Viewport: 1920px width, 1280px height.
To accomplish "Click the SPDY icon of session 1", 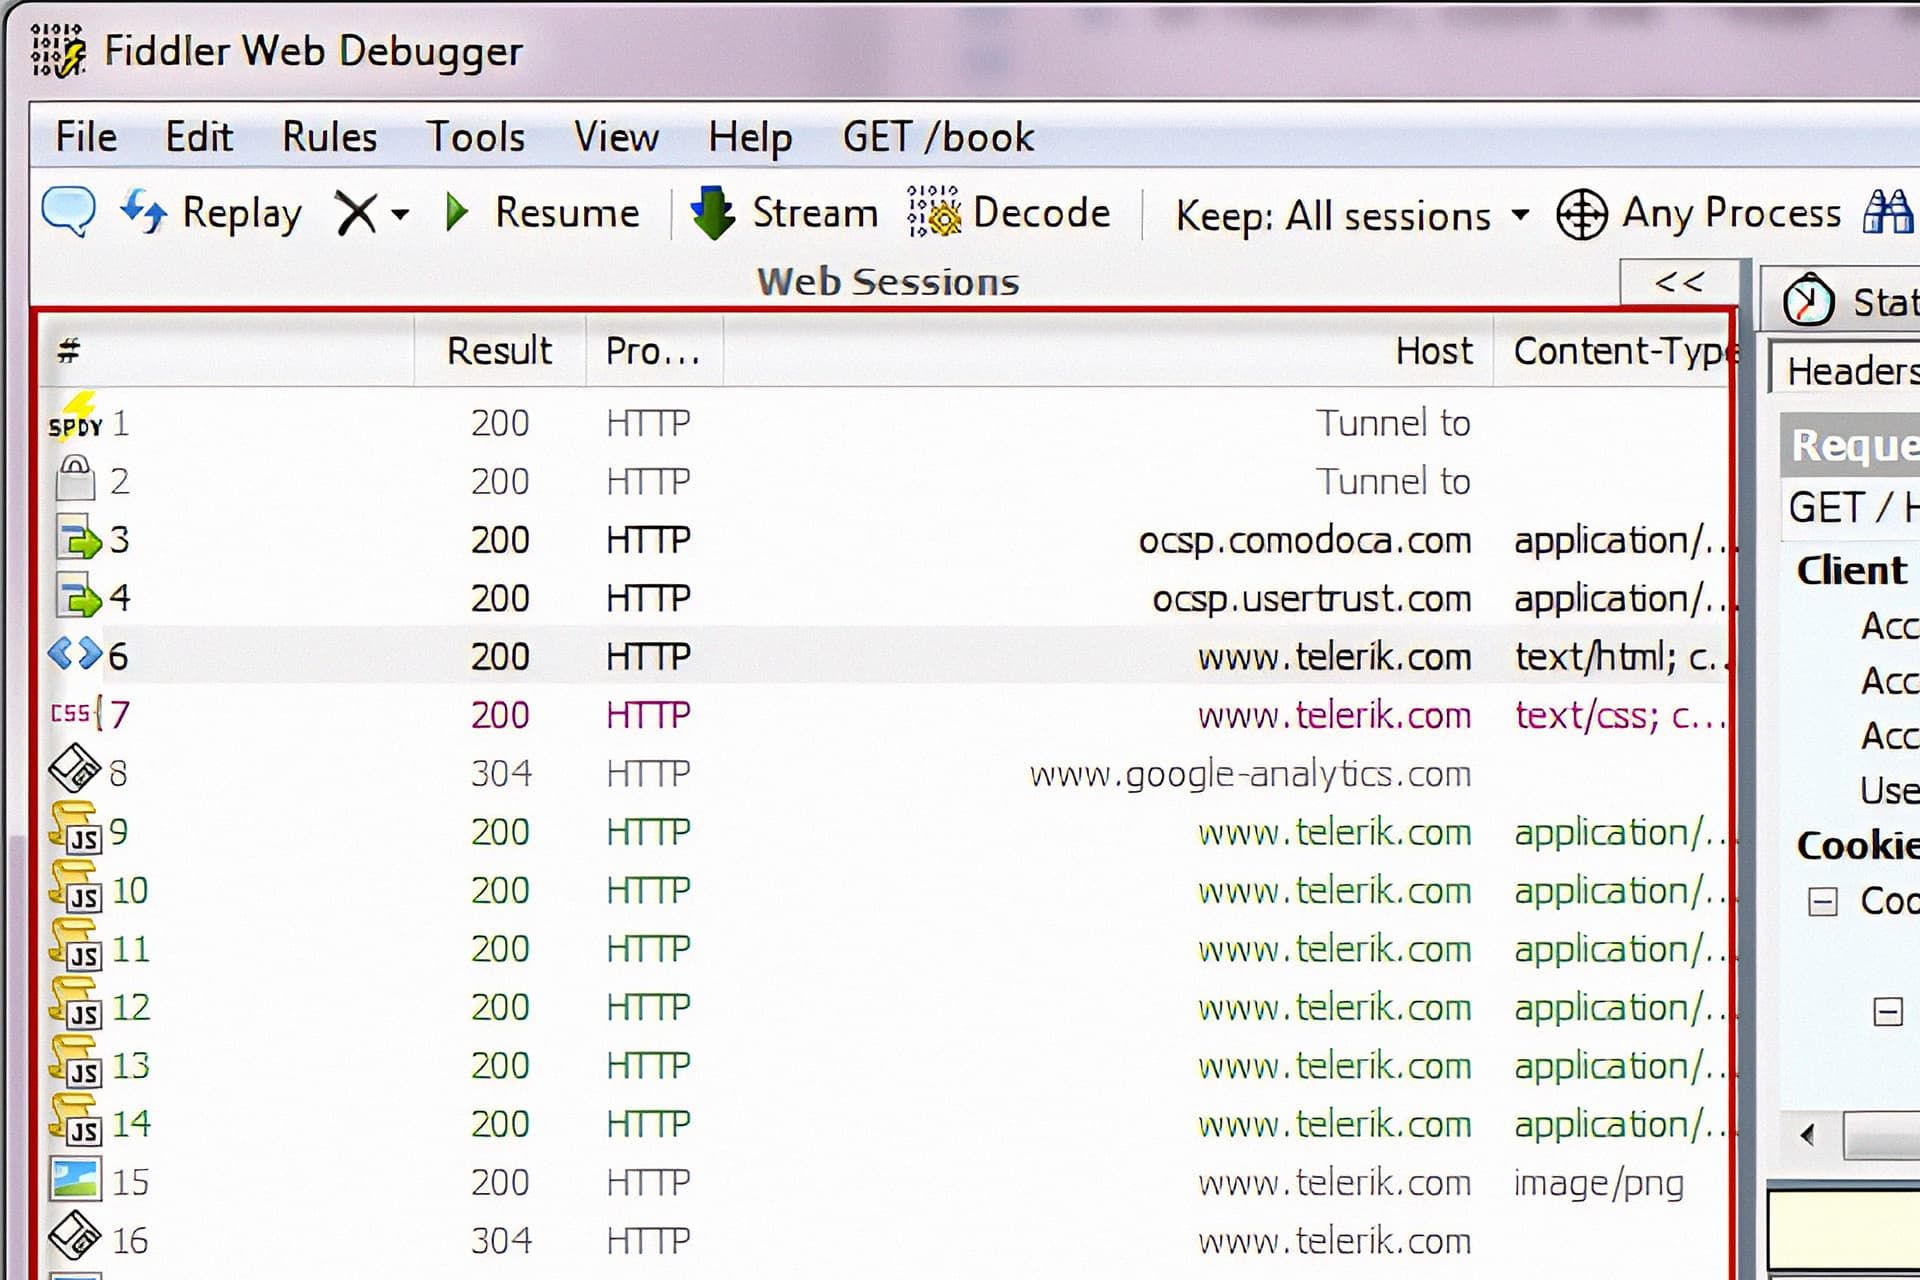I will coord(76,417).
